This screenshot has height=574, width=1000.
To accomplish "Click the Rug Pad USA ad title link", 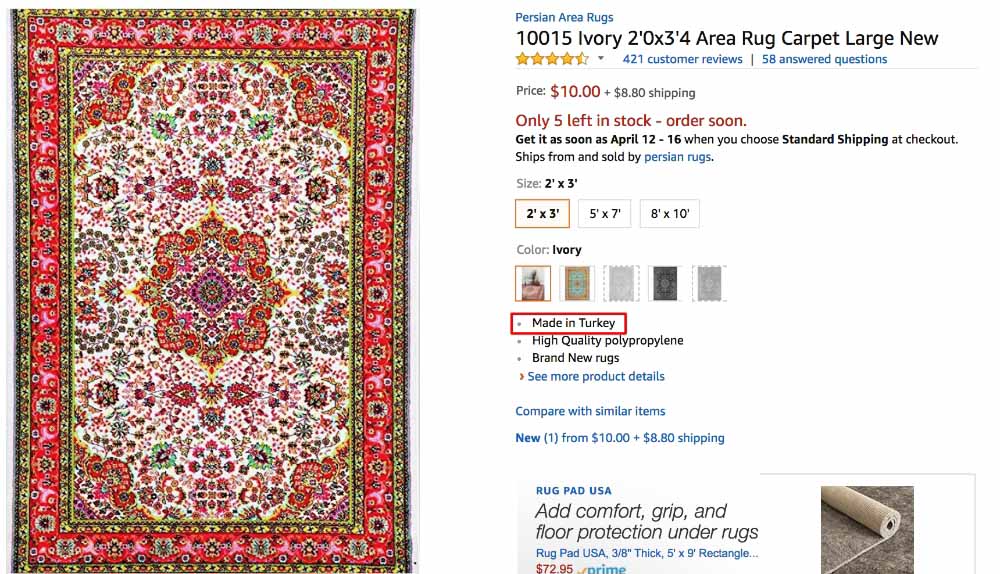I will pyautogui.click(x=646, y=552).
